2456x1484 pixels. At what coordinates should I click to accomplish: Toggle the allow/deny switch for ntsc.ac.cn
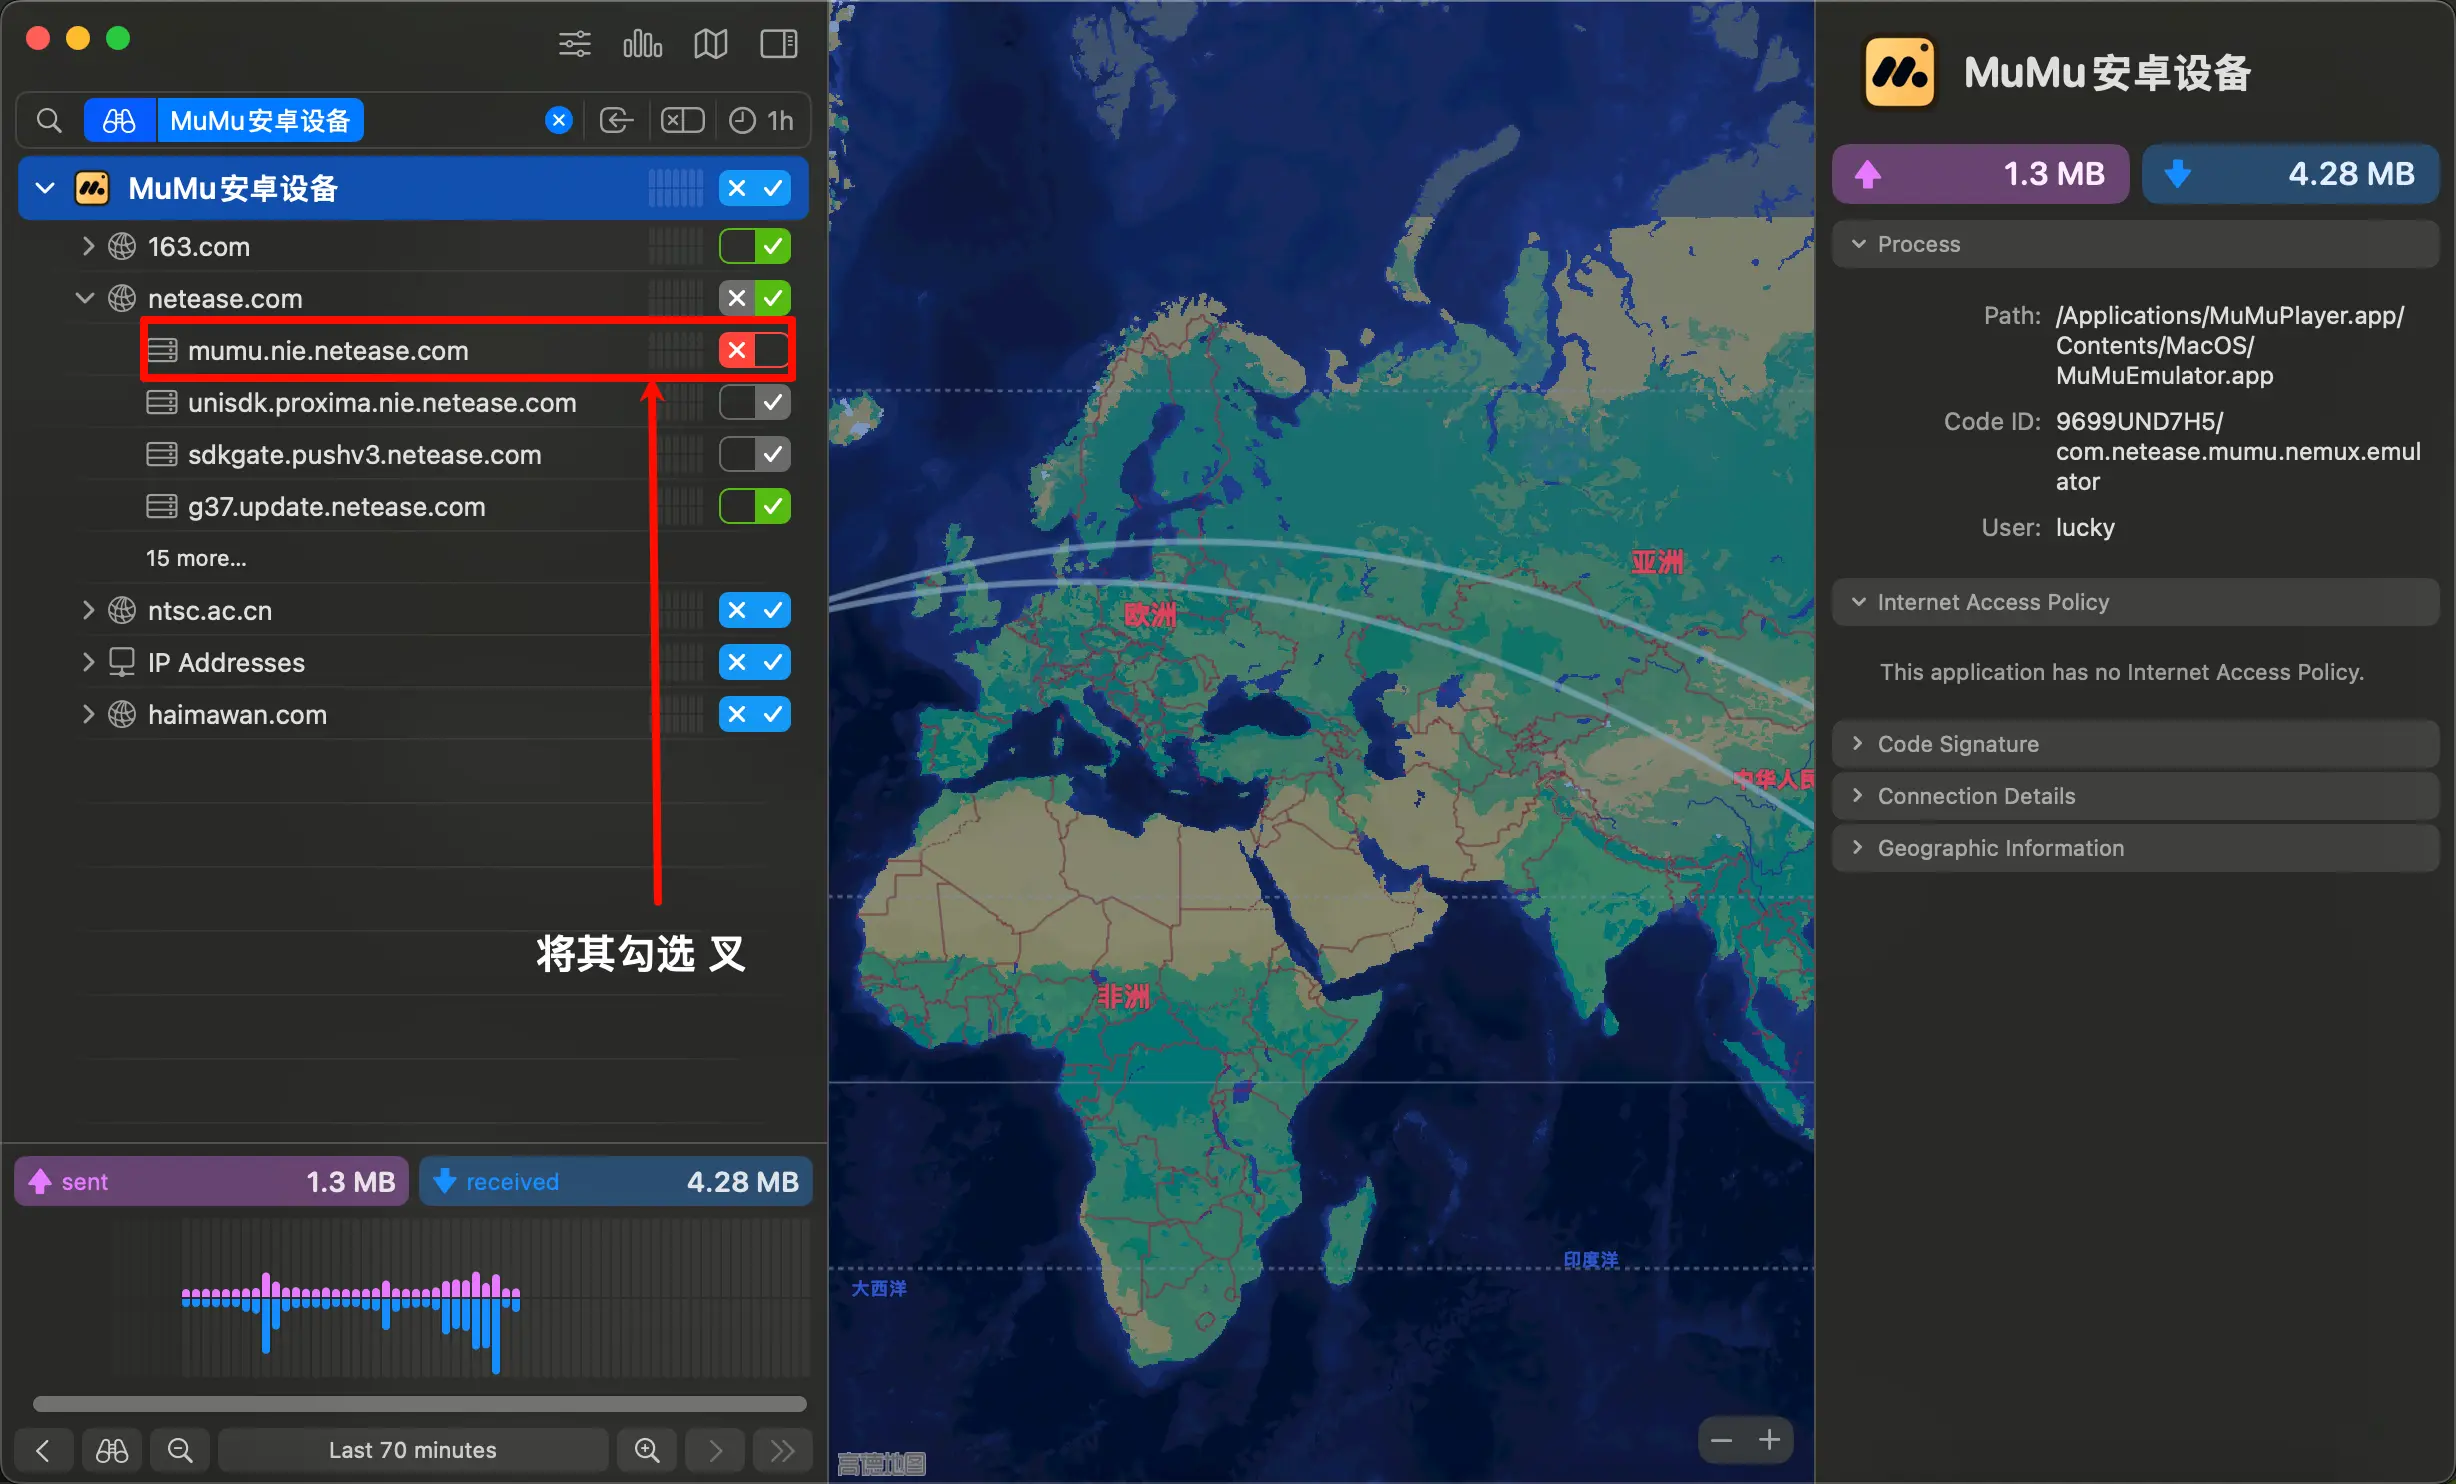point(755,610)
